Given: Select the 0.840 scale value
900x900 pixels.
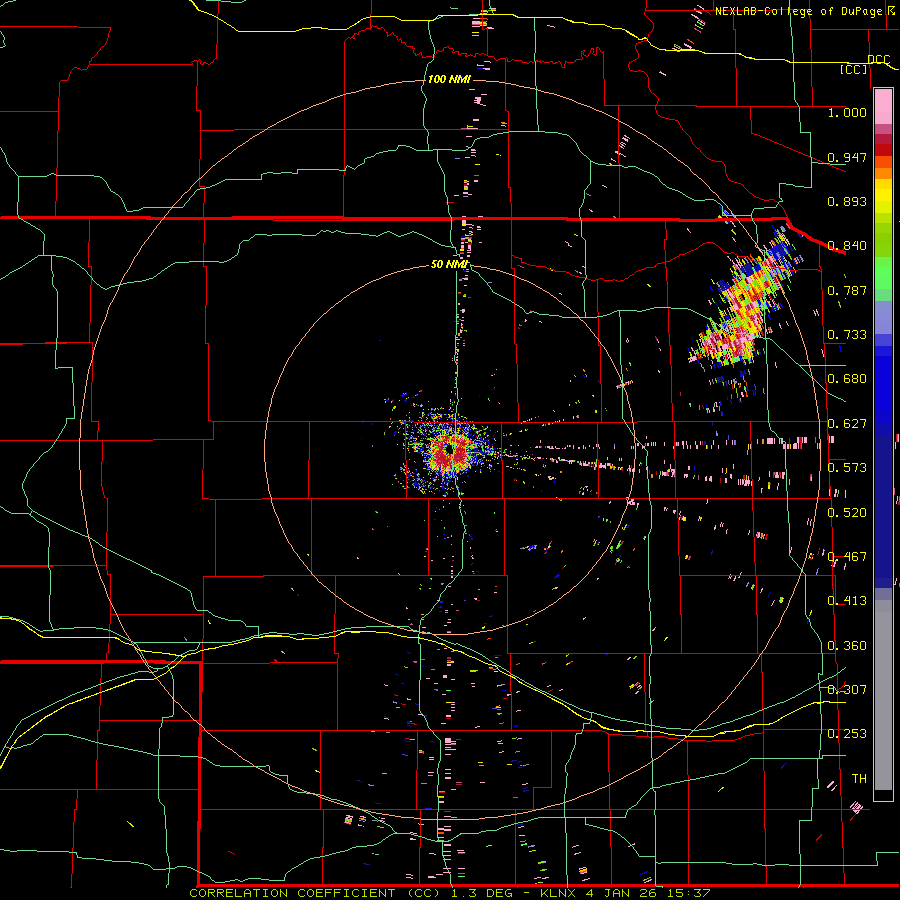Looking at the screenshot, I should (x=847, y=245).
